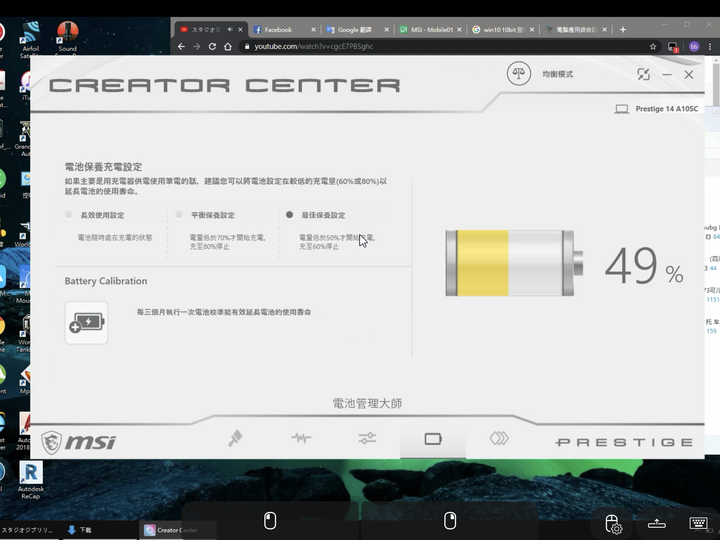Open a new Chrome tab
This screenshot has height=540, width=720.
click(623, 29)
